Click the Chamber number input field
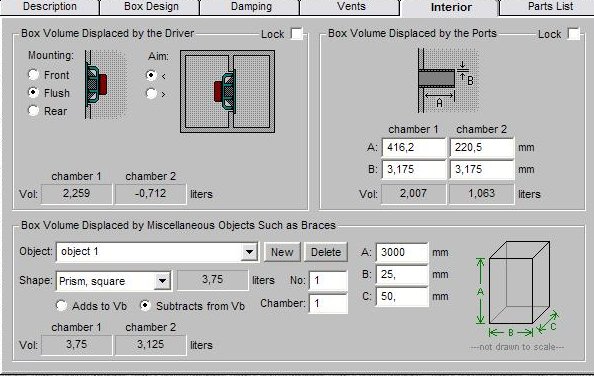594x376 pixels. click(328, 304)
